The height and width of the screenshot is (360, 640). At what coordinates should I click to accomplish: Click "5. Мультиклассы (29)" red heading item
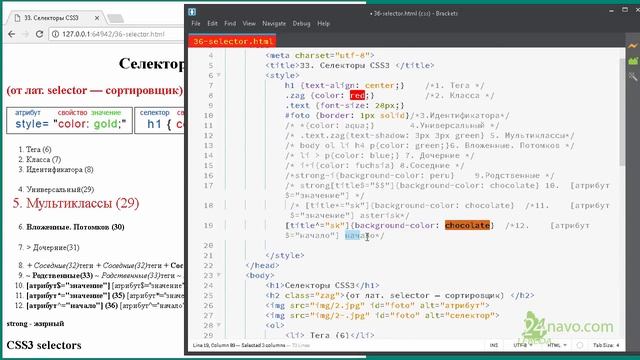click(x=76, y=203)
